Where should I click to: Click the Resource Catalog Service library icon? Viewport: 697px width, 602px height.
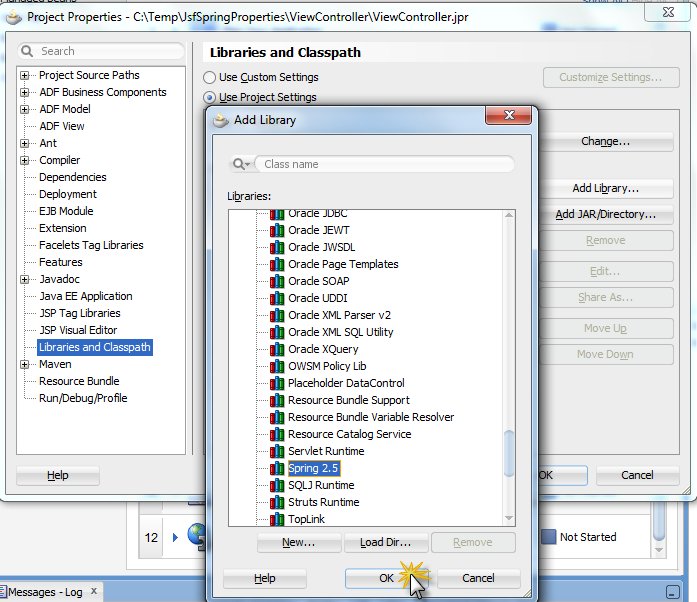pyautogui.click(x=277, y=434)
